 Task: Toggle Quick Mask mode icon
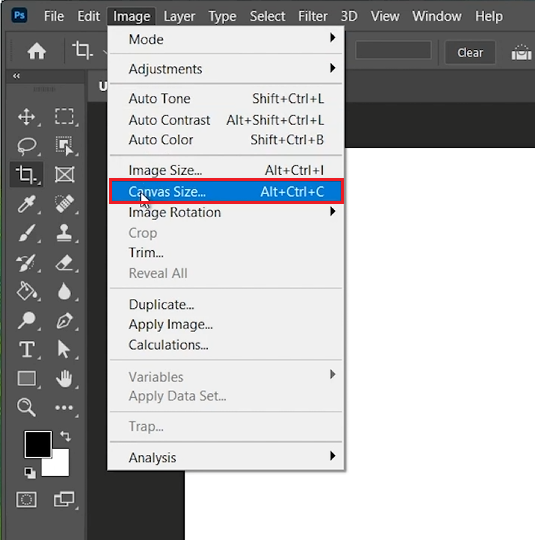point(27,499)
